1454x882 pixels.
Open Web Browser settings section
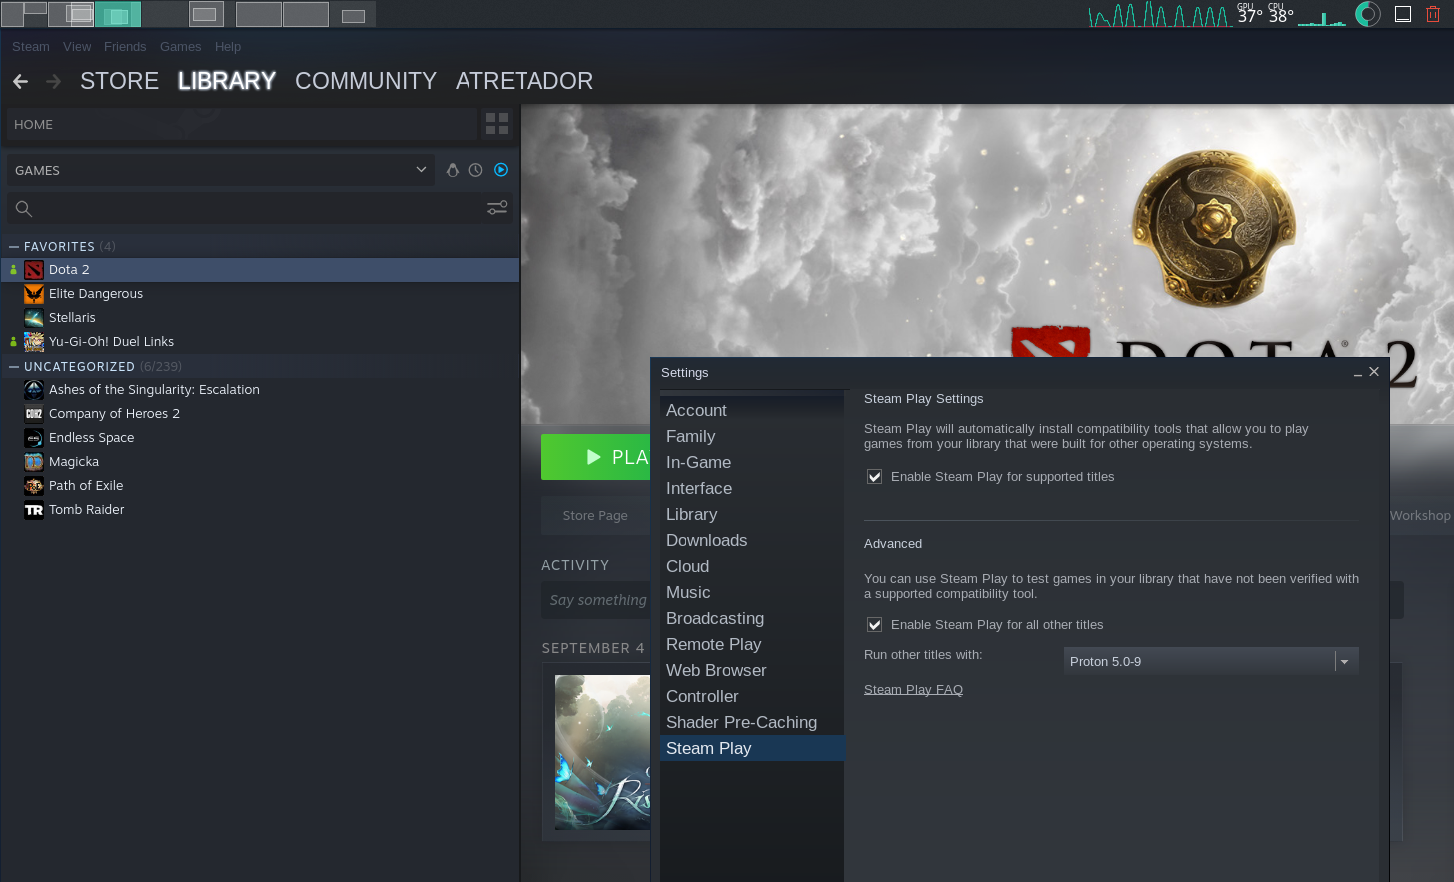click(752, 670)
